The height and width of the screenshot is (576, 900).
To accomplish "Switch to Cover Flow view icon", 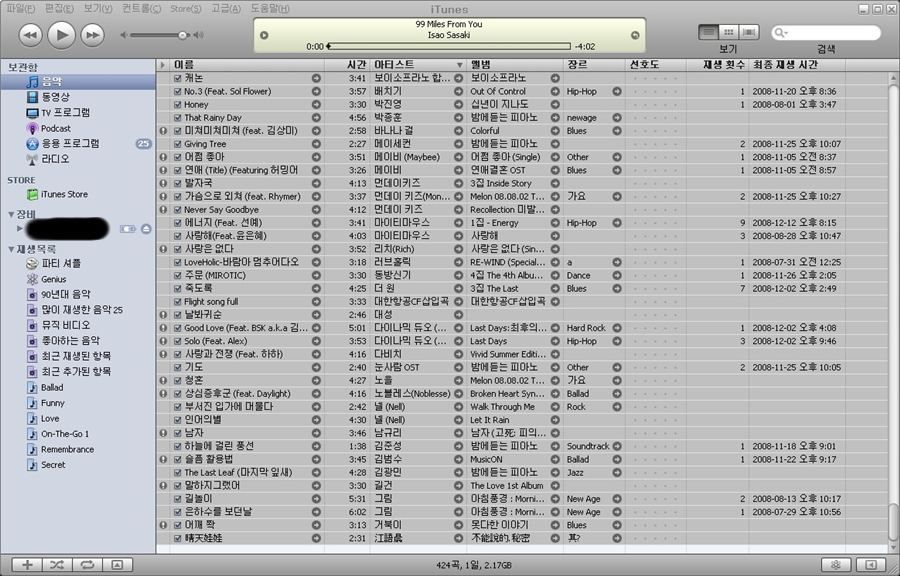I will click(749, 32).
